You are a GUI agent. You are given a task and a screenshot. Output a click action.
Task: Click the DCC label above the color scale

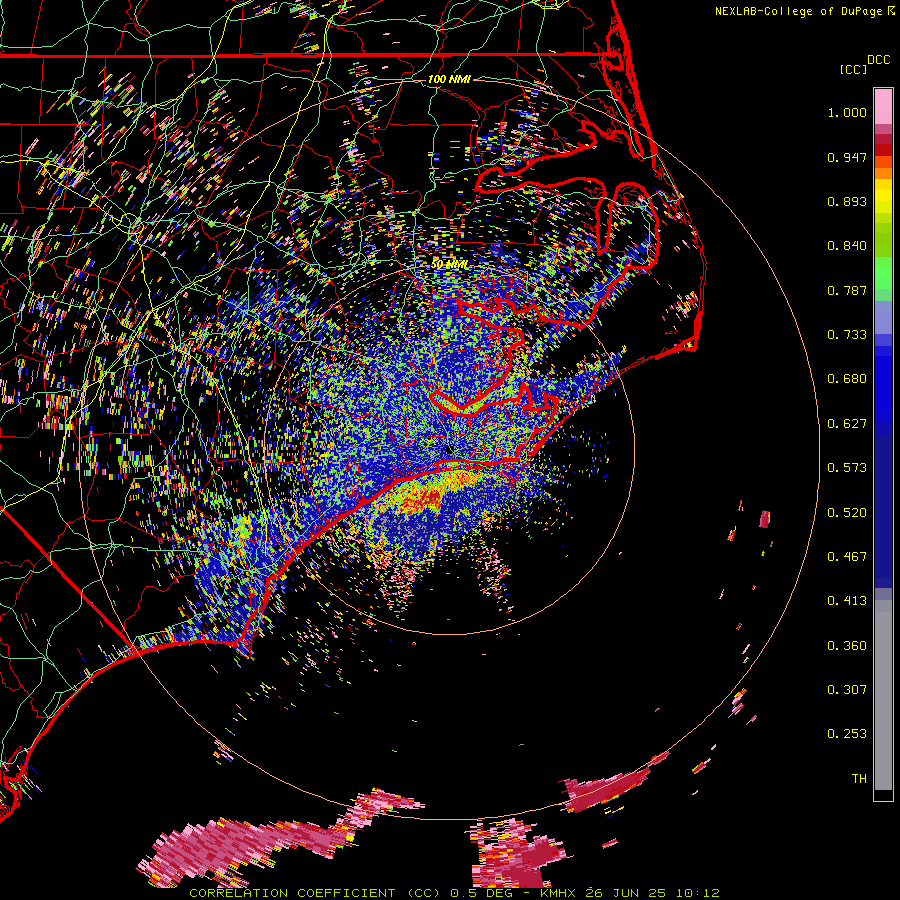click(x=879, y=60)
